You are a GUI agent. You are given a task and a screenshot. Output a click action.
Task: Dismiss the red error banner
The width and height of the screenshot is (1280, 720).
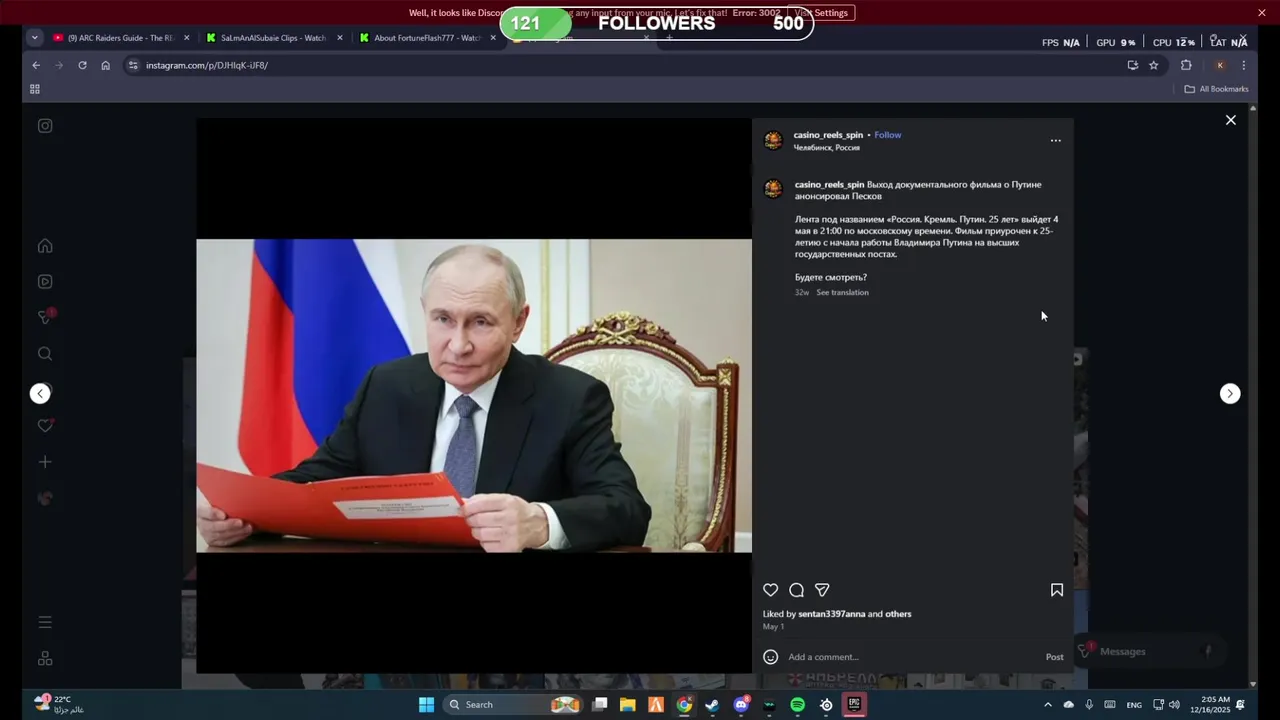pos(1262,13)
